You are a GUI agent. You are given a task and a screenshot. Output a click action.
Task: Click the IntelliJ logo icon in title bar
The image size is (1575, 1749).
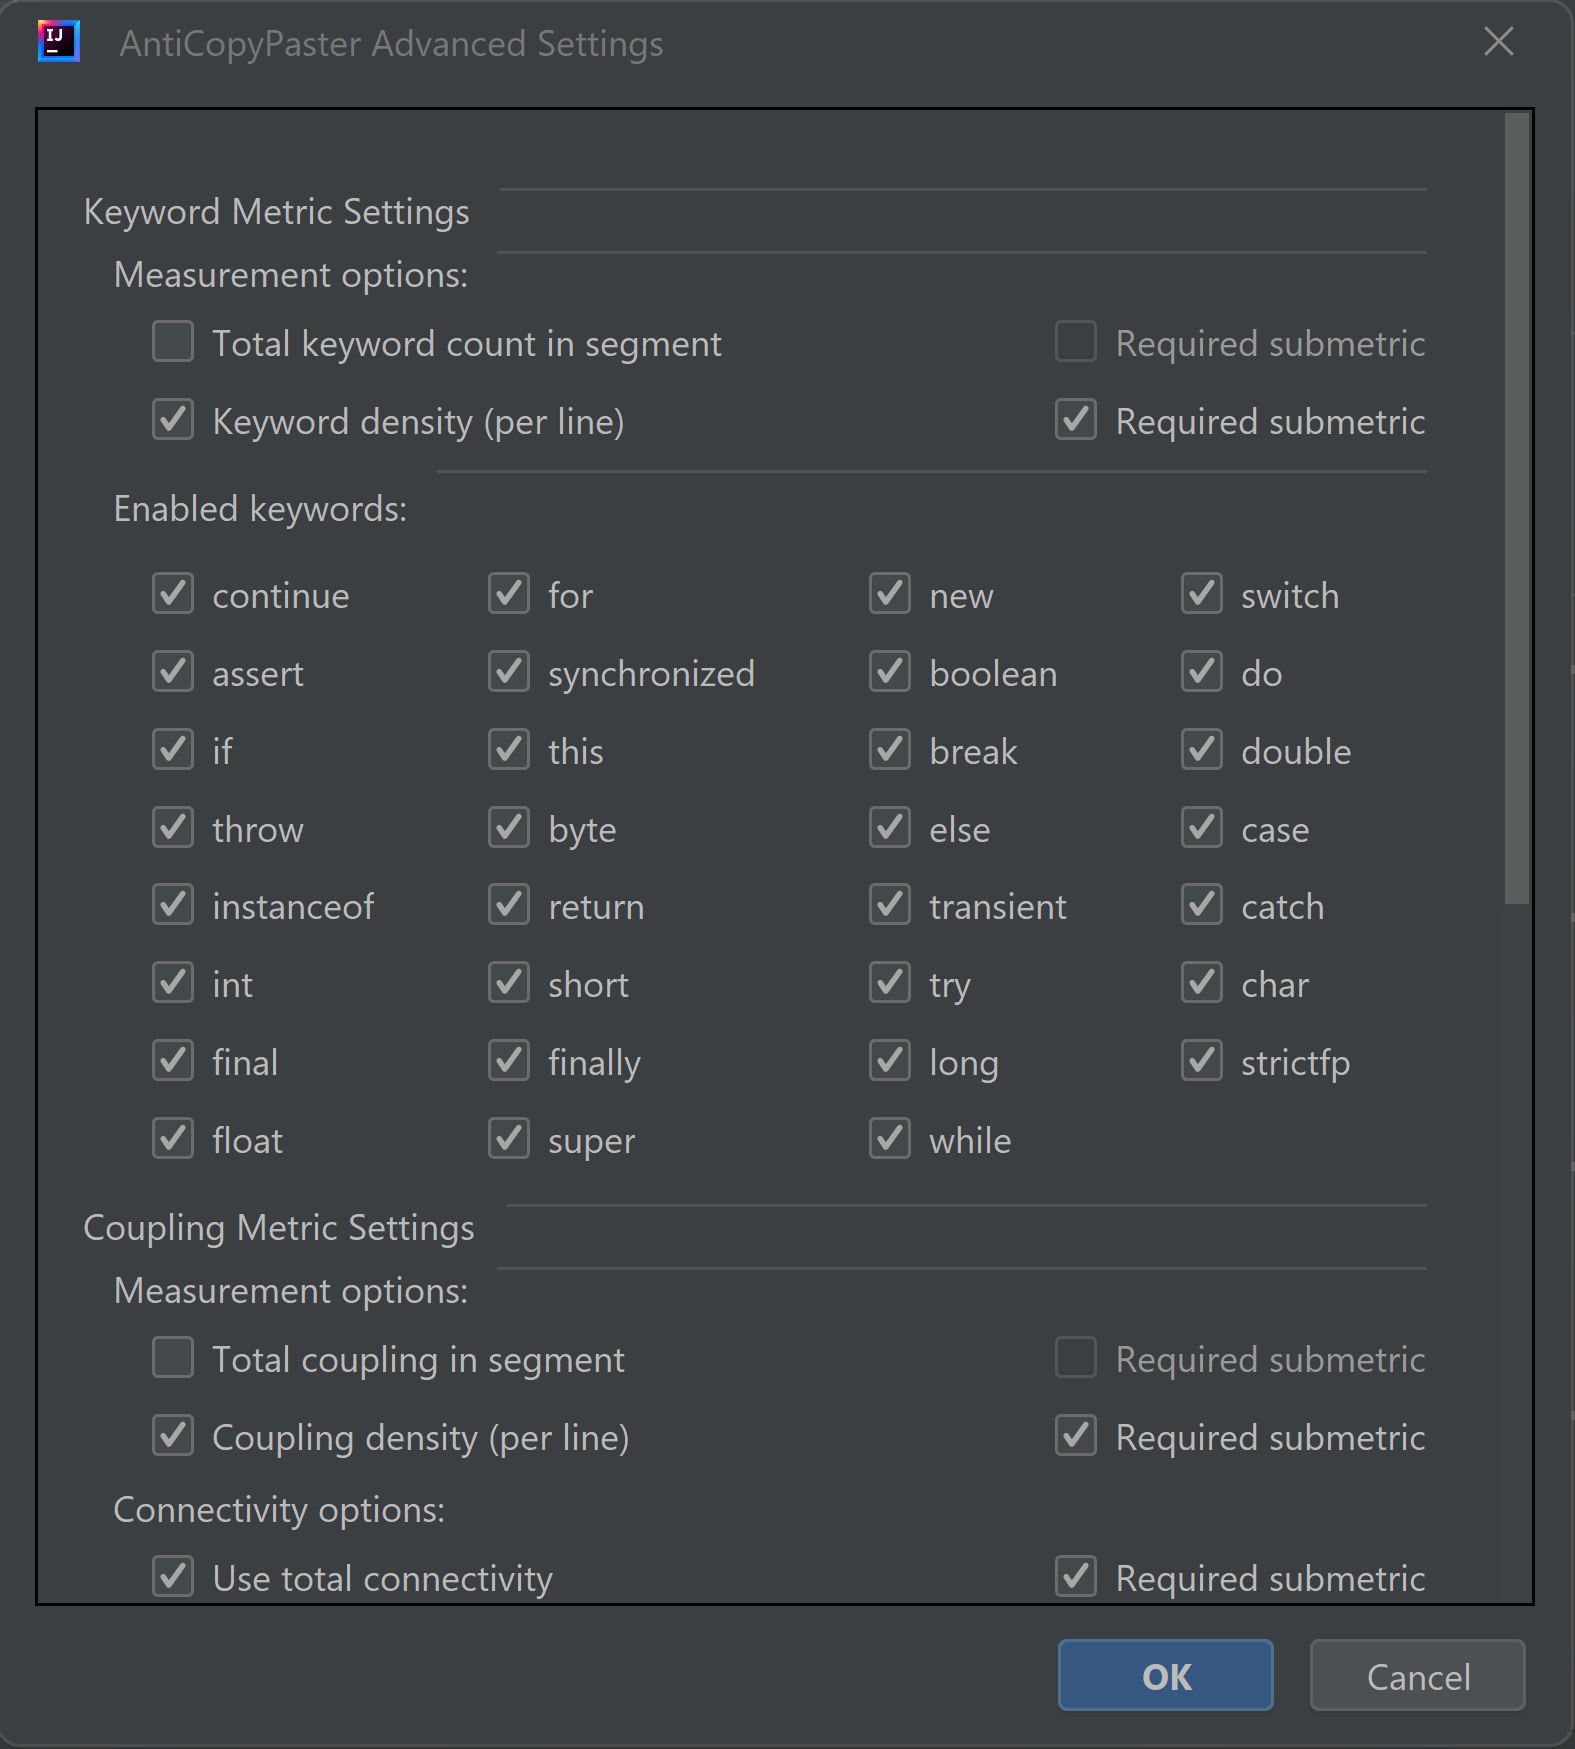point(58,42)
